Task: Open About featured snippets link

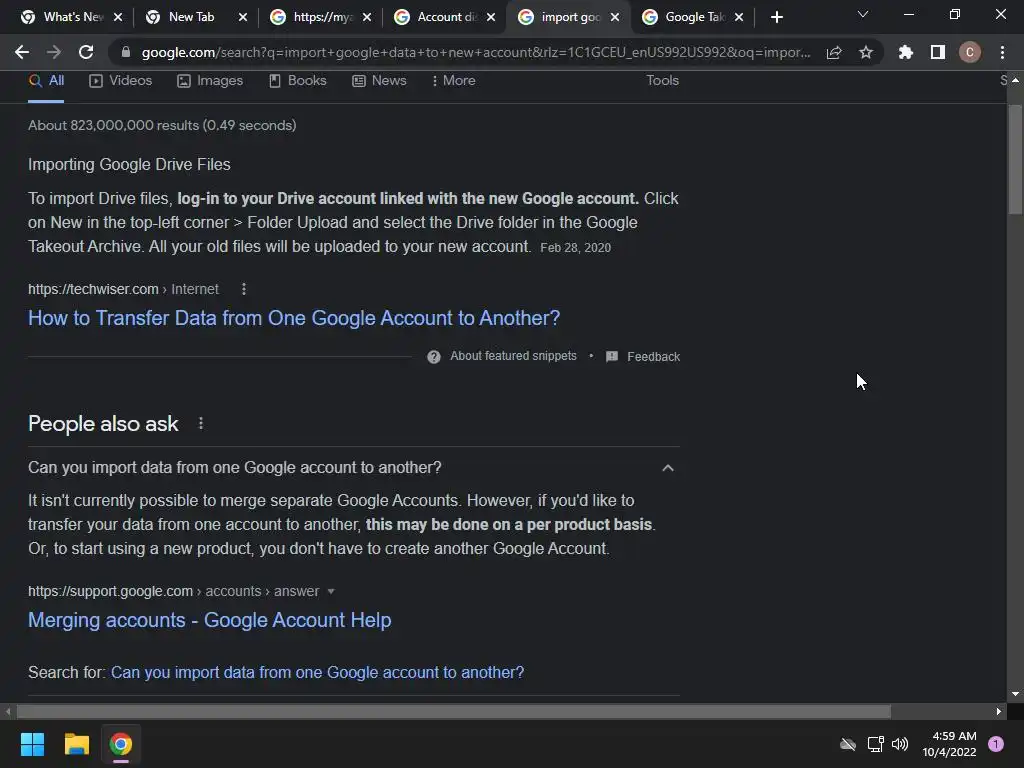Action: tap(513, 356)
